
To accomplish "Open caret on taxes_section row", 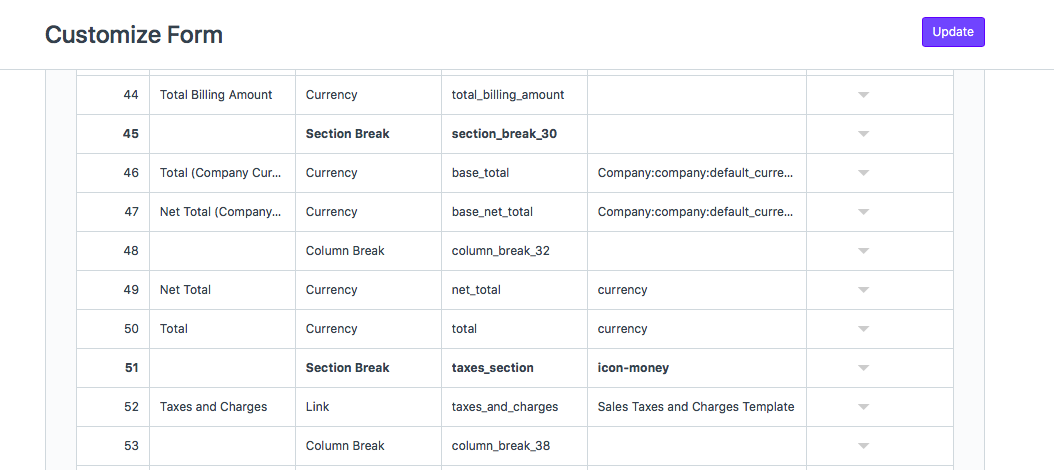I will click(x=864, y=368).
